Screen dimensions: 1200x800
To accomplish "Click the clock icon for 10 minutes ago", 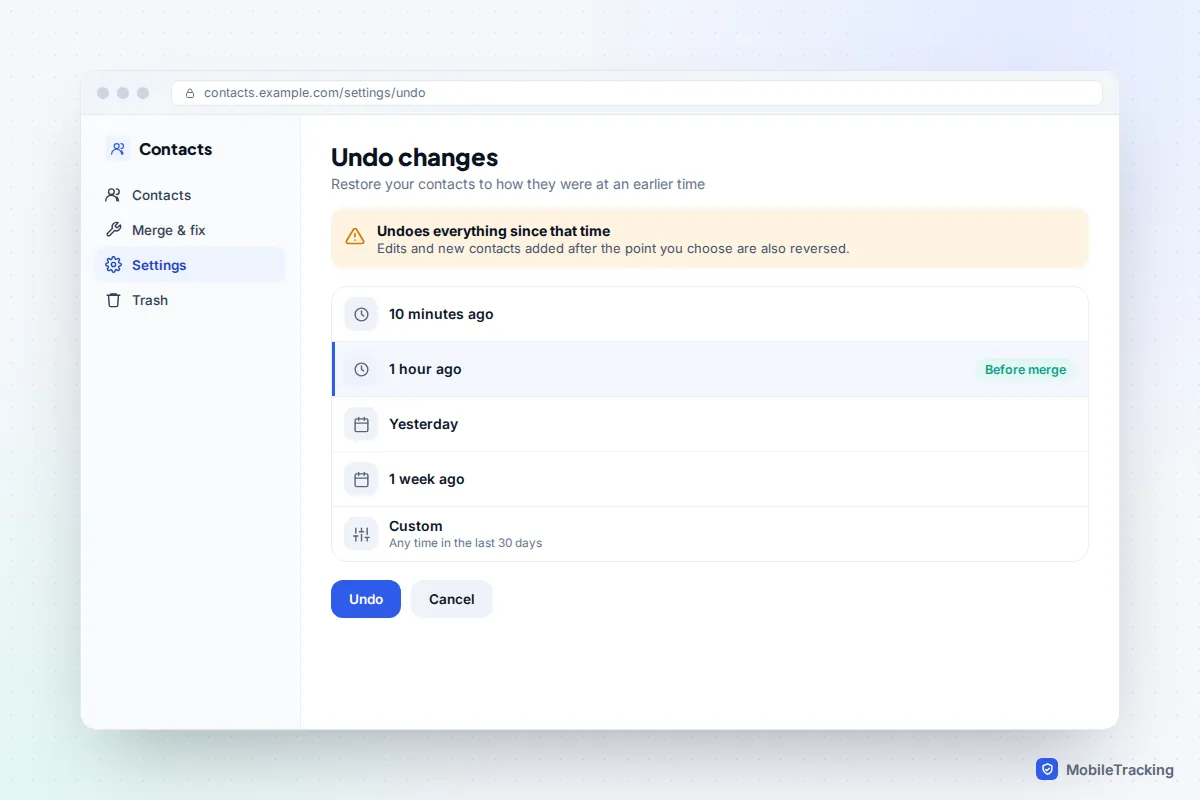I will [361, 314].
